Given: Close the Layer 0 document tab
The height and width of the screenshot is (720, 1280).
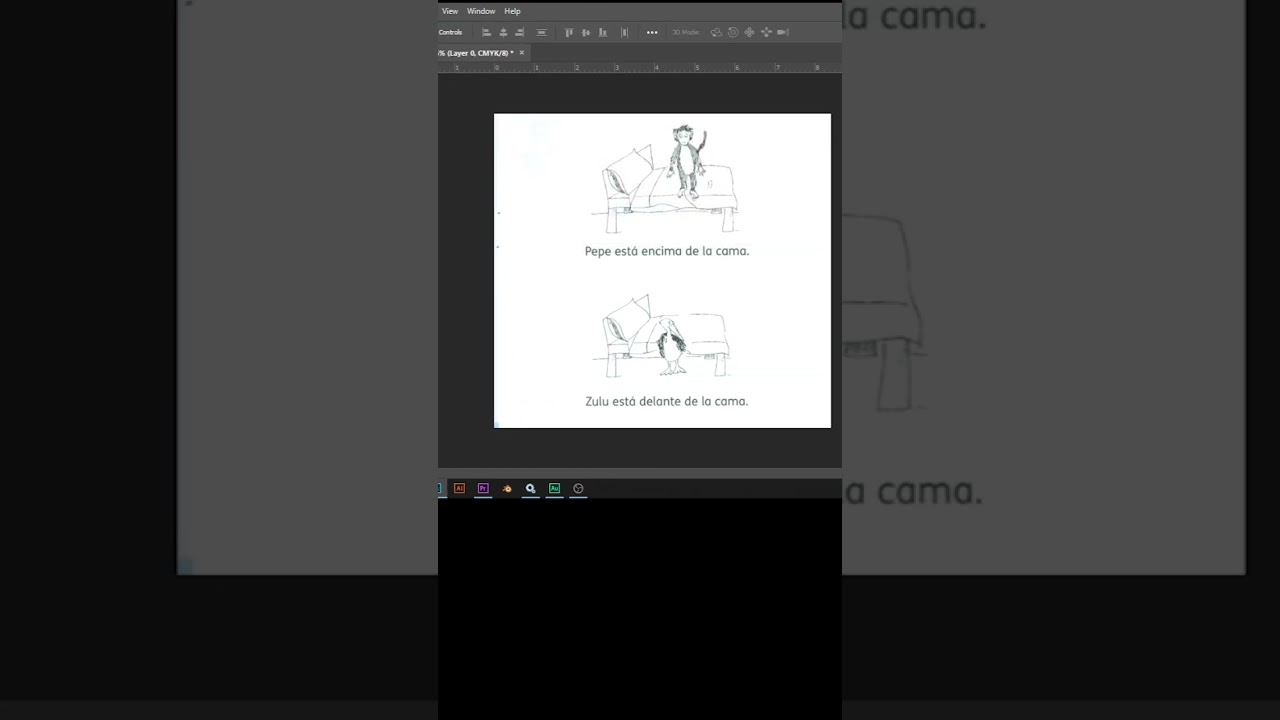Looking at the screenshot, I should [x=521, y=53].
